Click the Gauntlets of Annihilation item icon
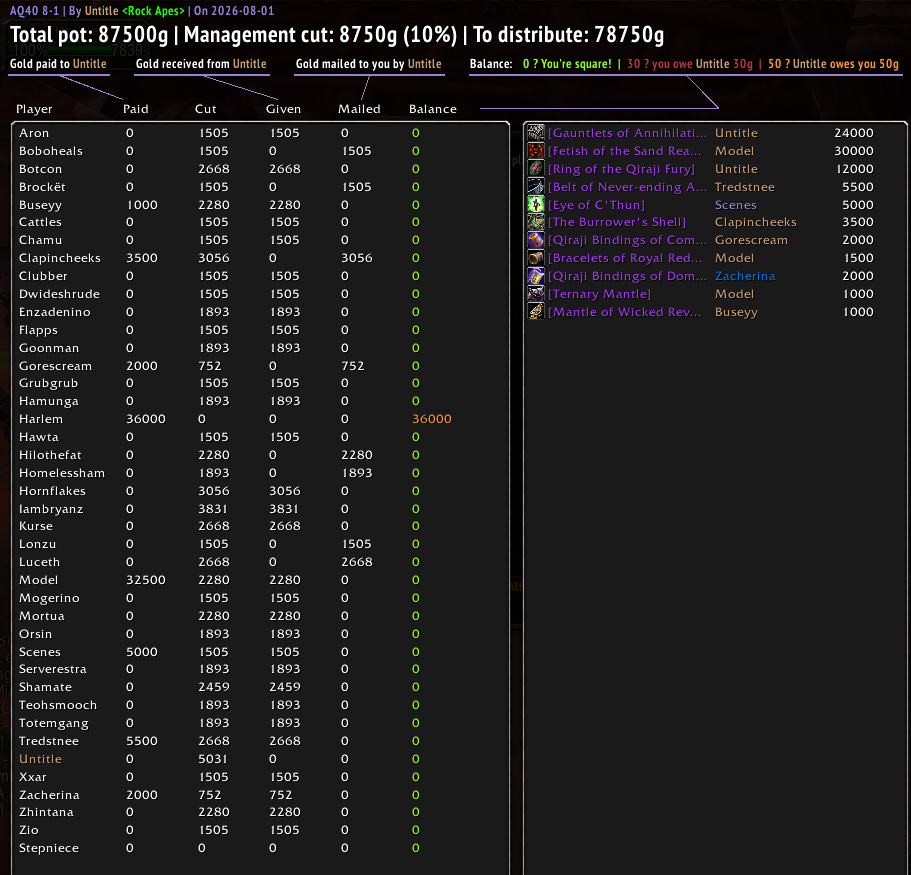The width and height of the screenshot is (911, 875). click(x=536, y=133)
